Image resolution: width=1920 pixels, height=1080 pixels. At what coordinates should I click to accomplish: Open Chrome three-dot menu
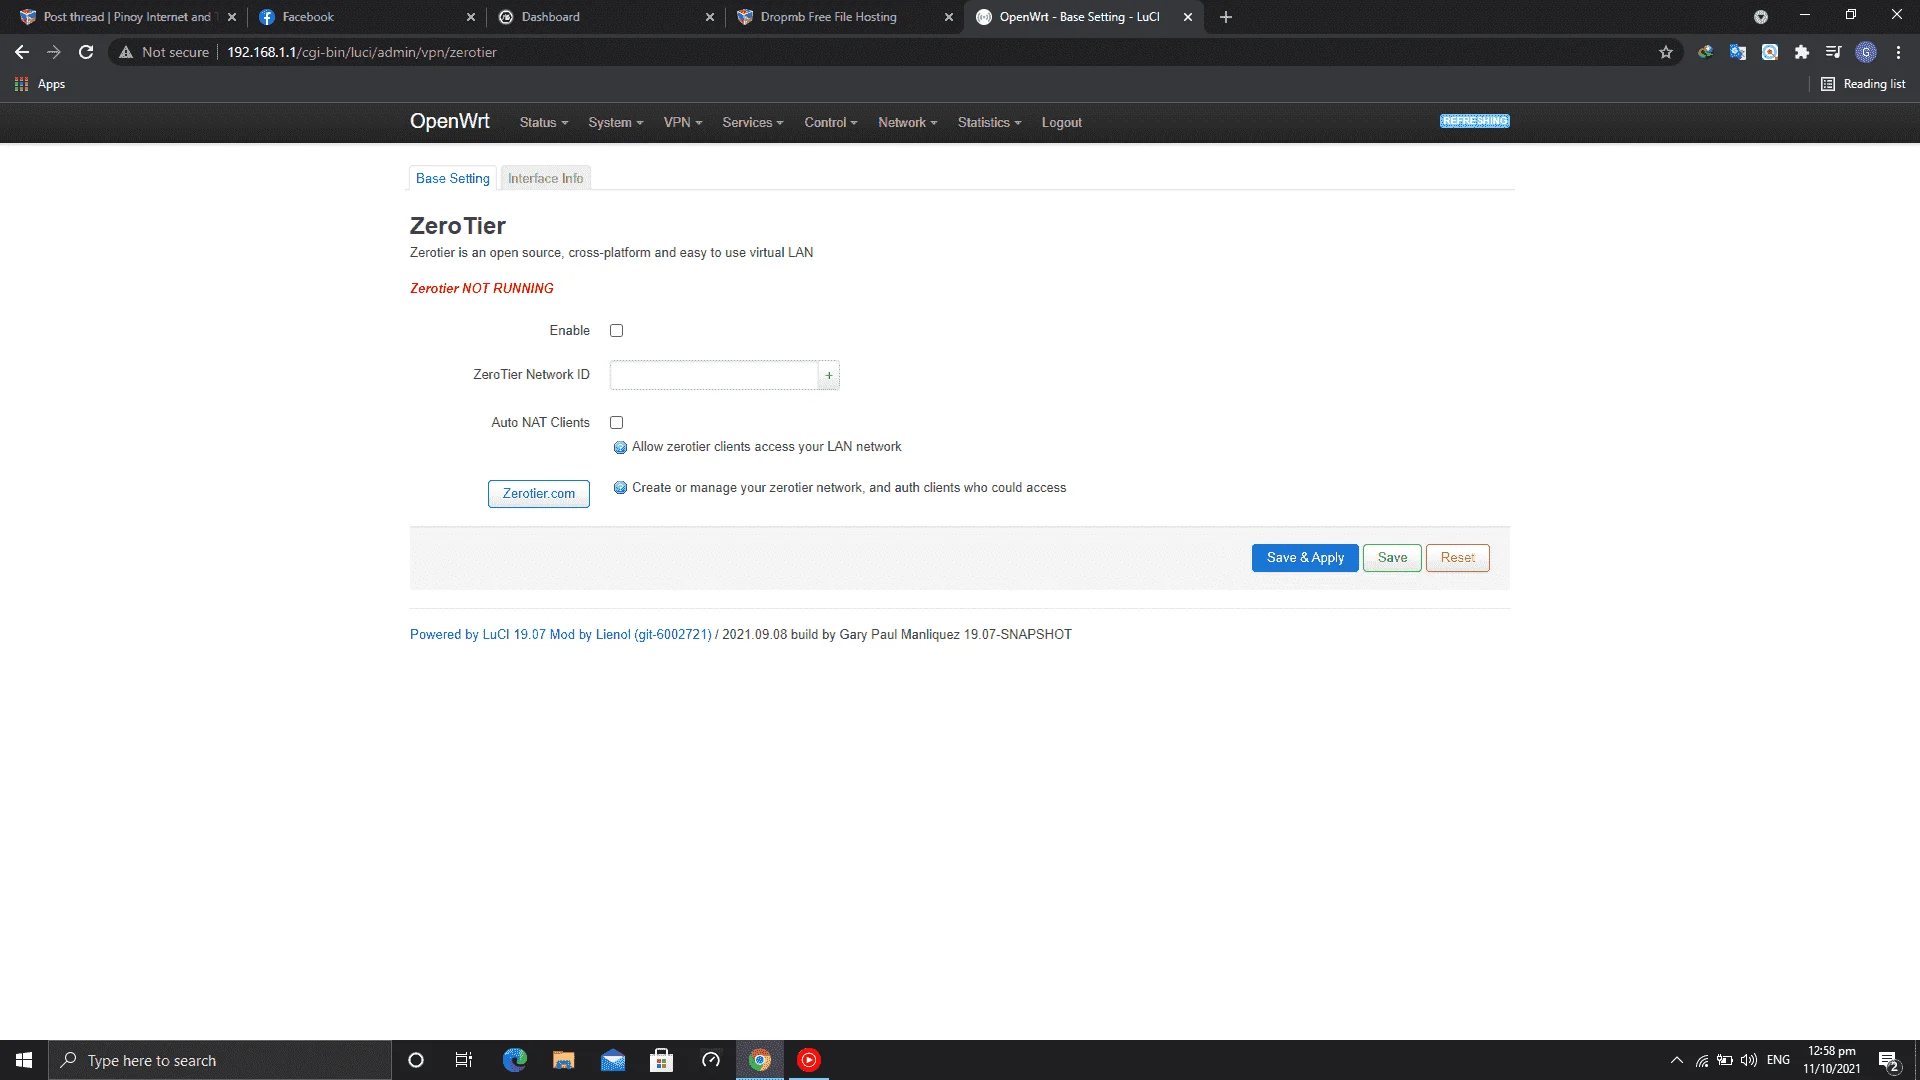(x=1898, y=52)
